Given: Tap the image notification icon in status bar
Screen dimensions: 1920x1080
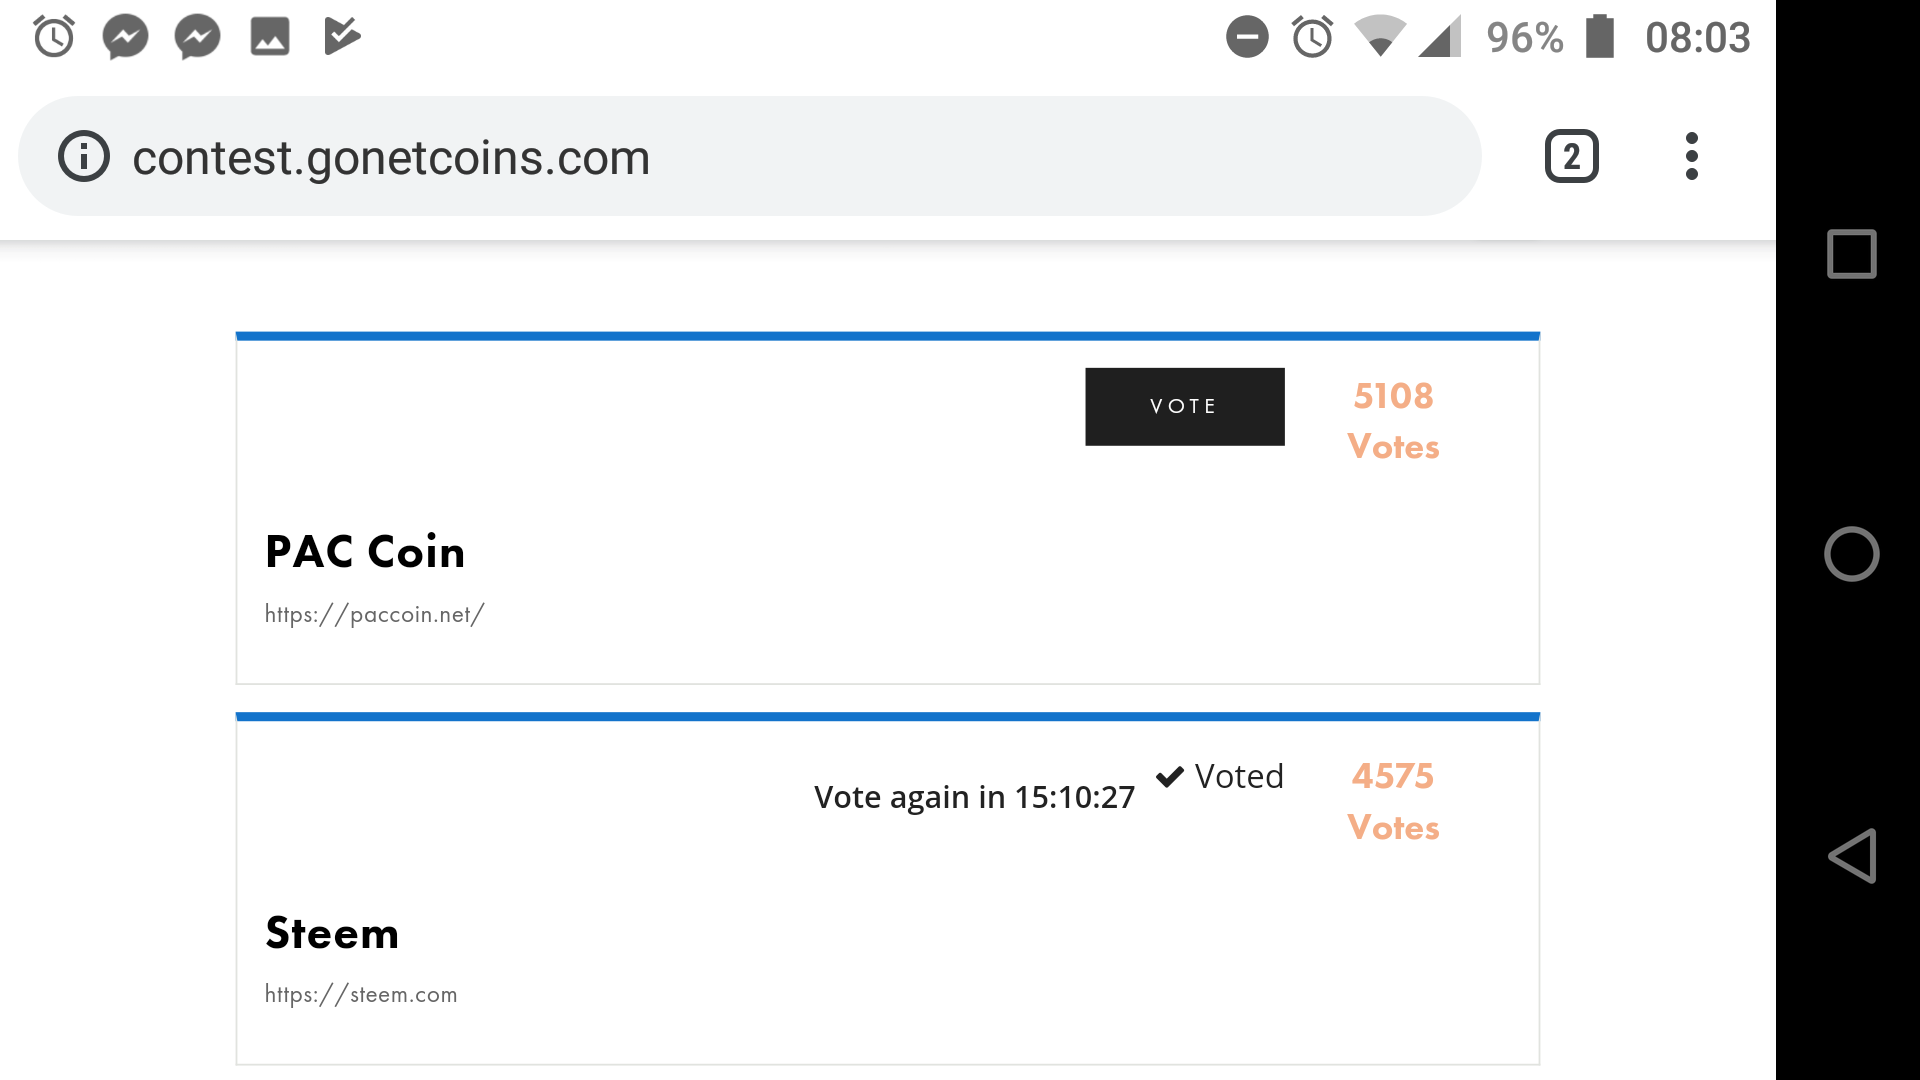Looking at the screenshot, I should pos(270,38).
